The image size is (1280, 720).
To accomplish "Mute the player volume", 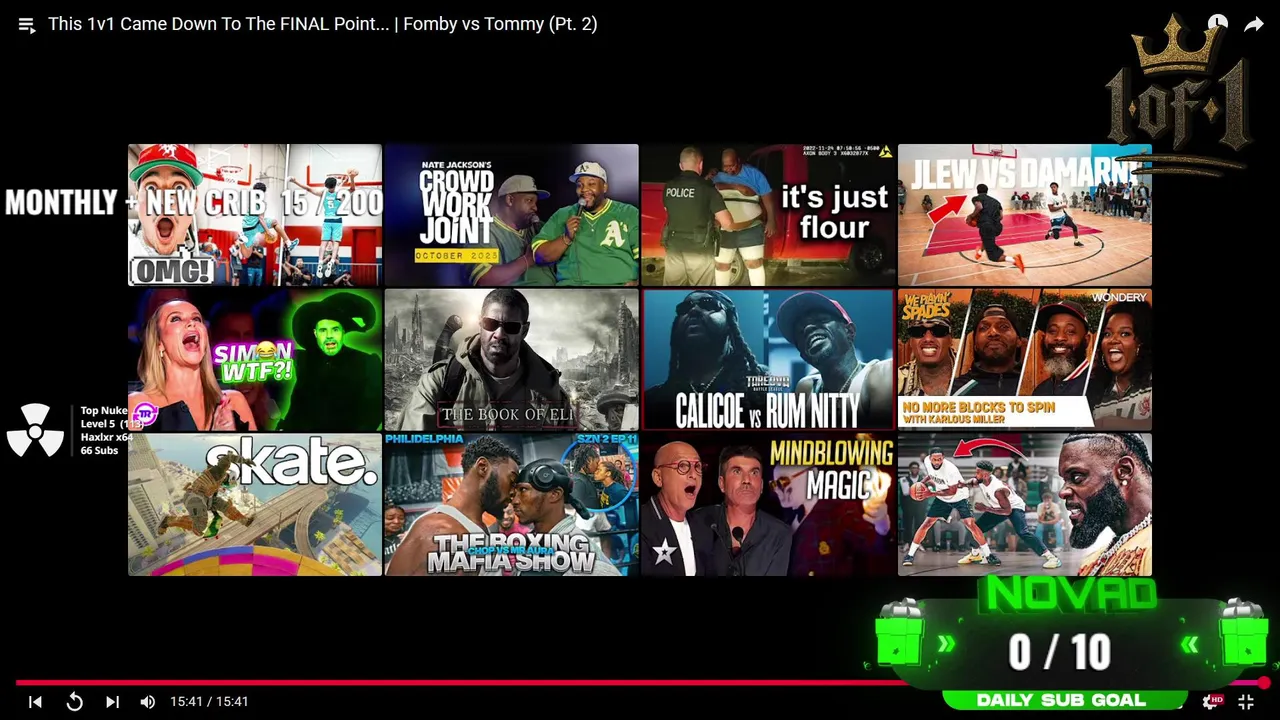I will tap(148, 702).
